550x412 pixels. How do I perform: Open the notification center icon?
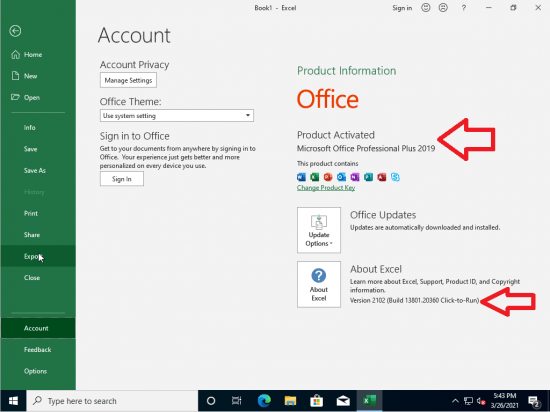tap(534, 401)
